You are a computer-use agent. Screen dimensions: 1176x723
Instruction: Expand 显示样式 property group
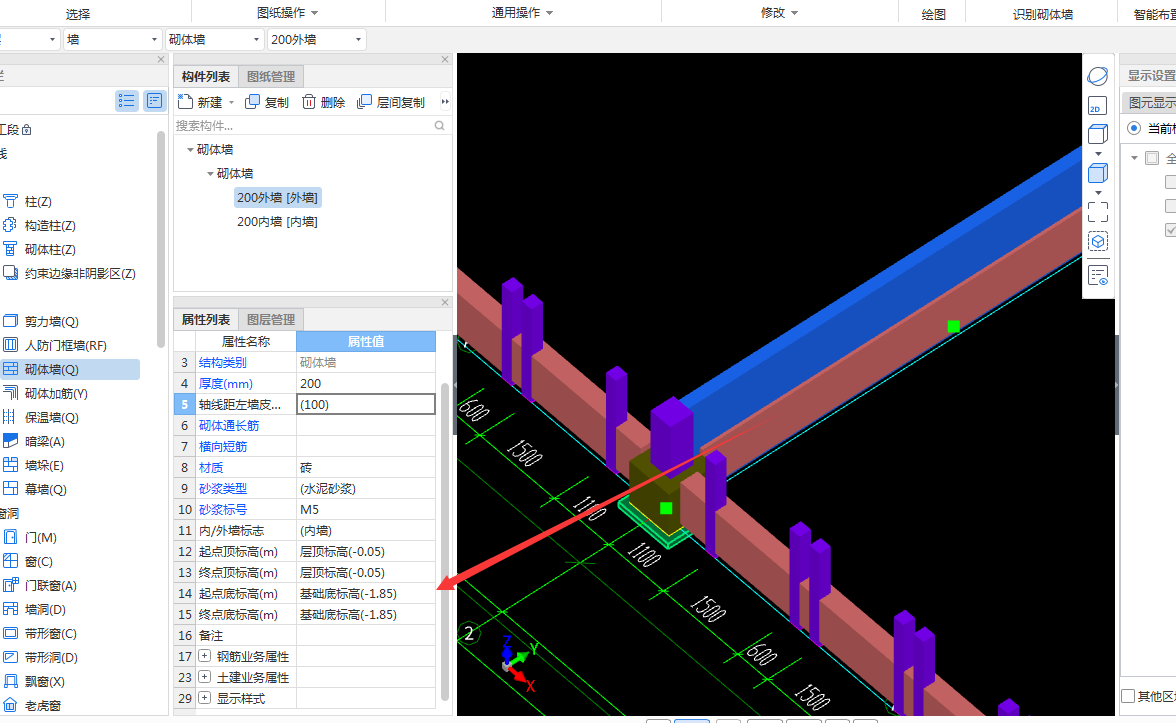(x=204, y=698)
